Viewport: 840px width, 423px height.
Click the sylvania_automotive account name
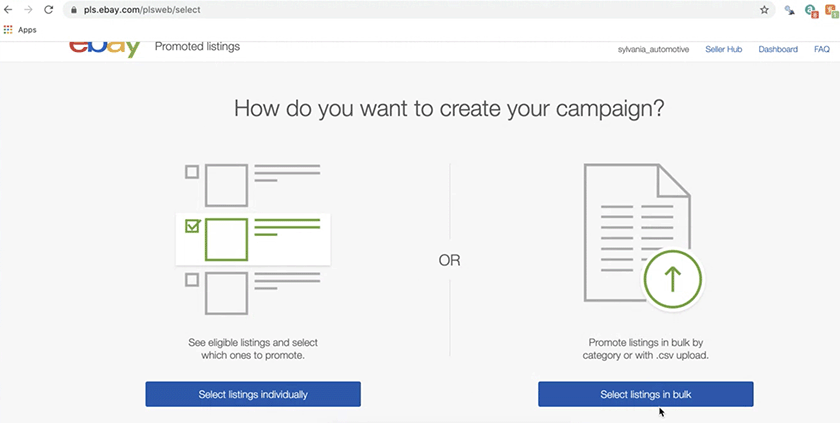pyautogui.click(x=653, y=49)
